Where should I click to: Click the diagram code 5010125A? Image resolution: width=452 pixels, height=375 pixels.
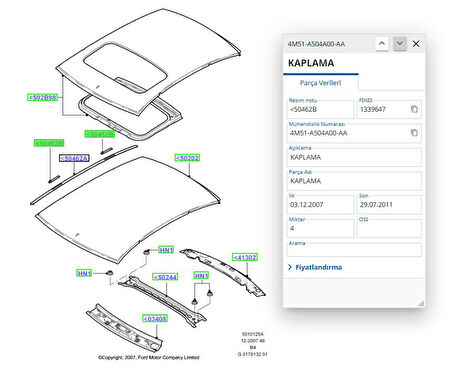click(x=252, y=334)
